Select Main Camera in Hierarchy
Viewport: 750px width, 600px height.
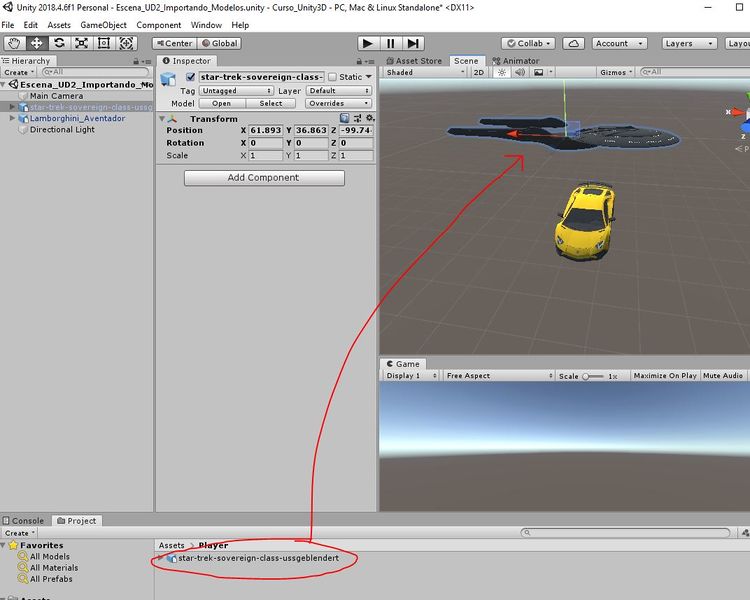[56, 96]
